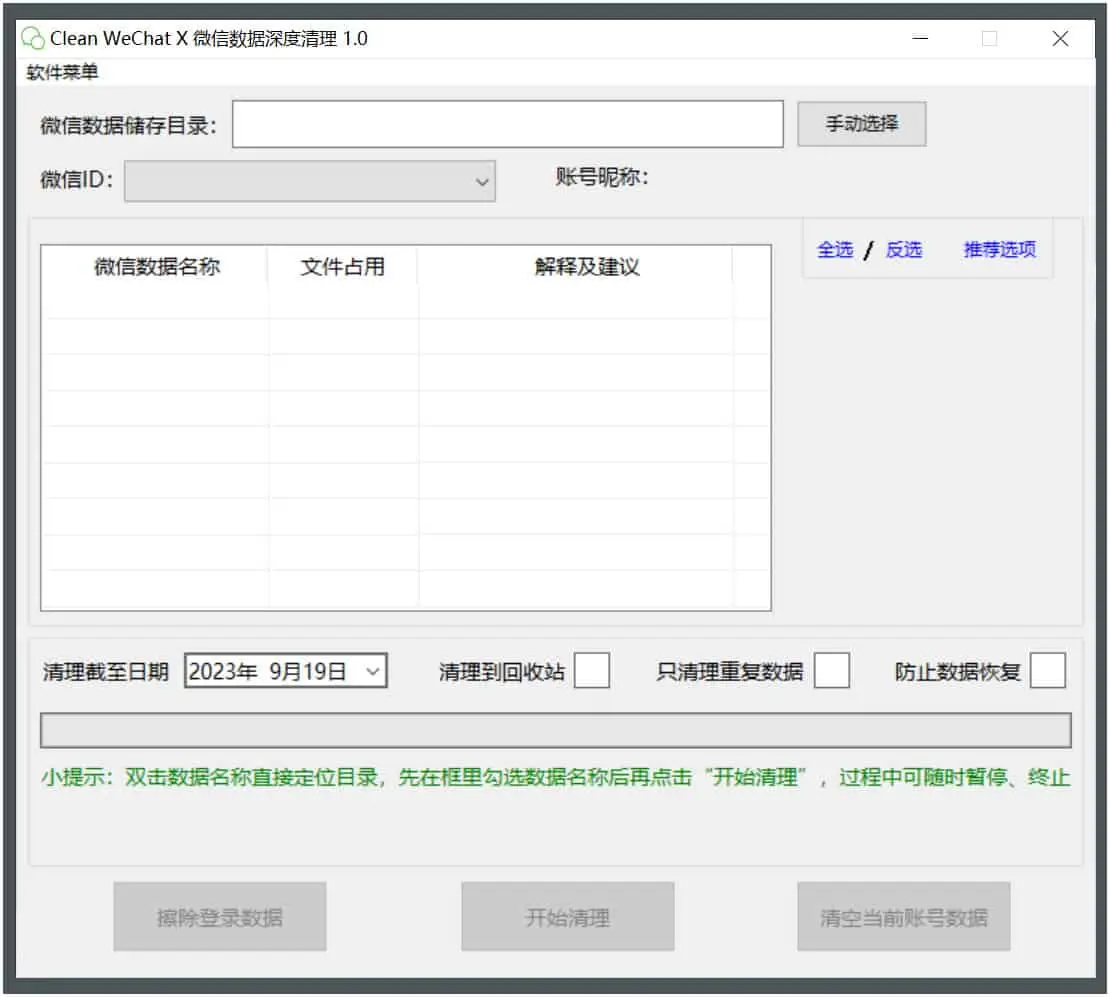Toggle the 只清理重复数据 checkbox
Viewport: 1110px width, 997px height.
(x=831, y=671)
